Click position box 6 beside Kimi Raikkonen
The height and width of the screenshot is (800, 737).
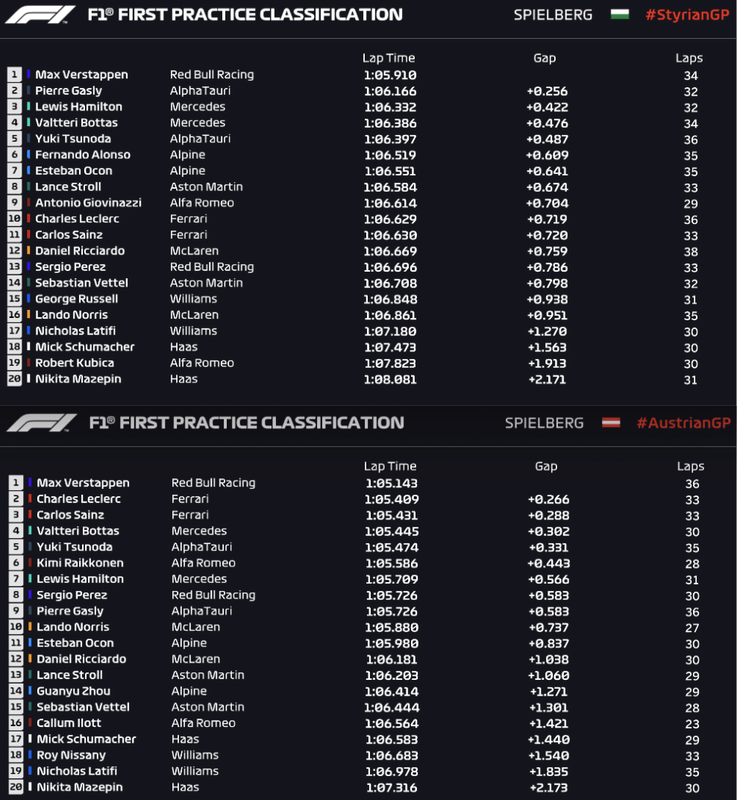pos(15,563)
